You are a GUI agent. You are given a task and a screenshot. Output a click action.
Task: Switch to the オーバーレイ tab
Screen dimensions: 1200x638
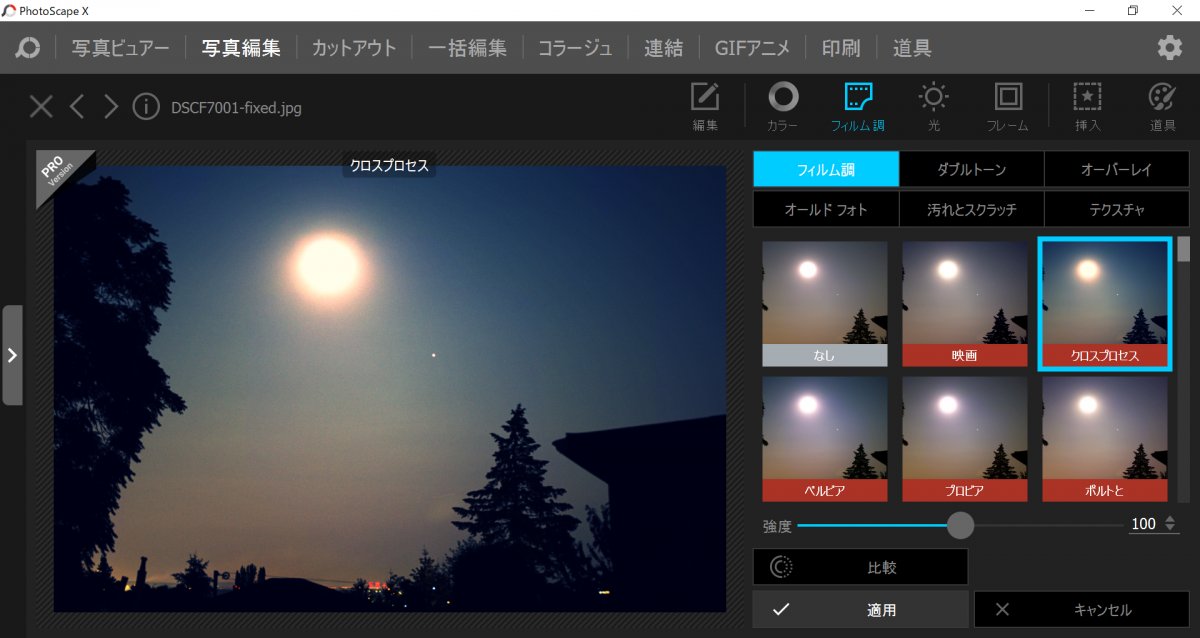1116,170
